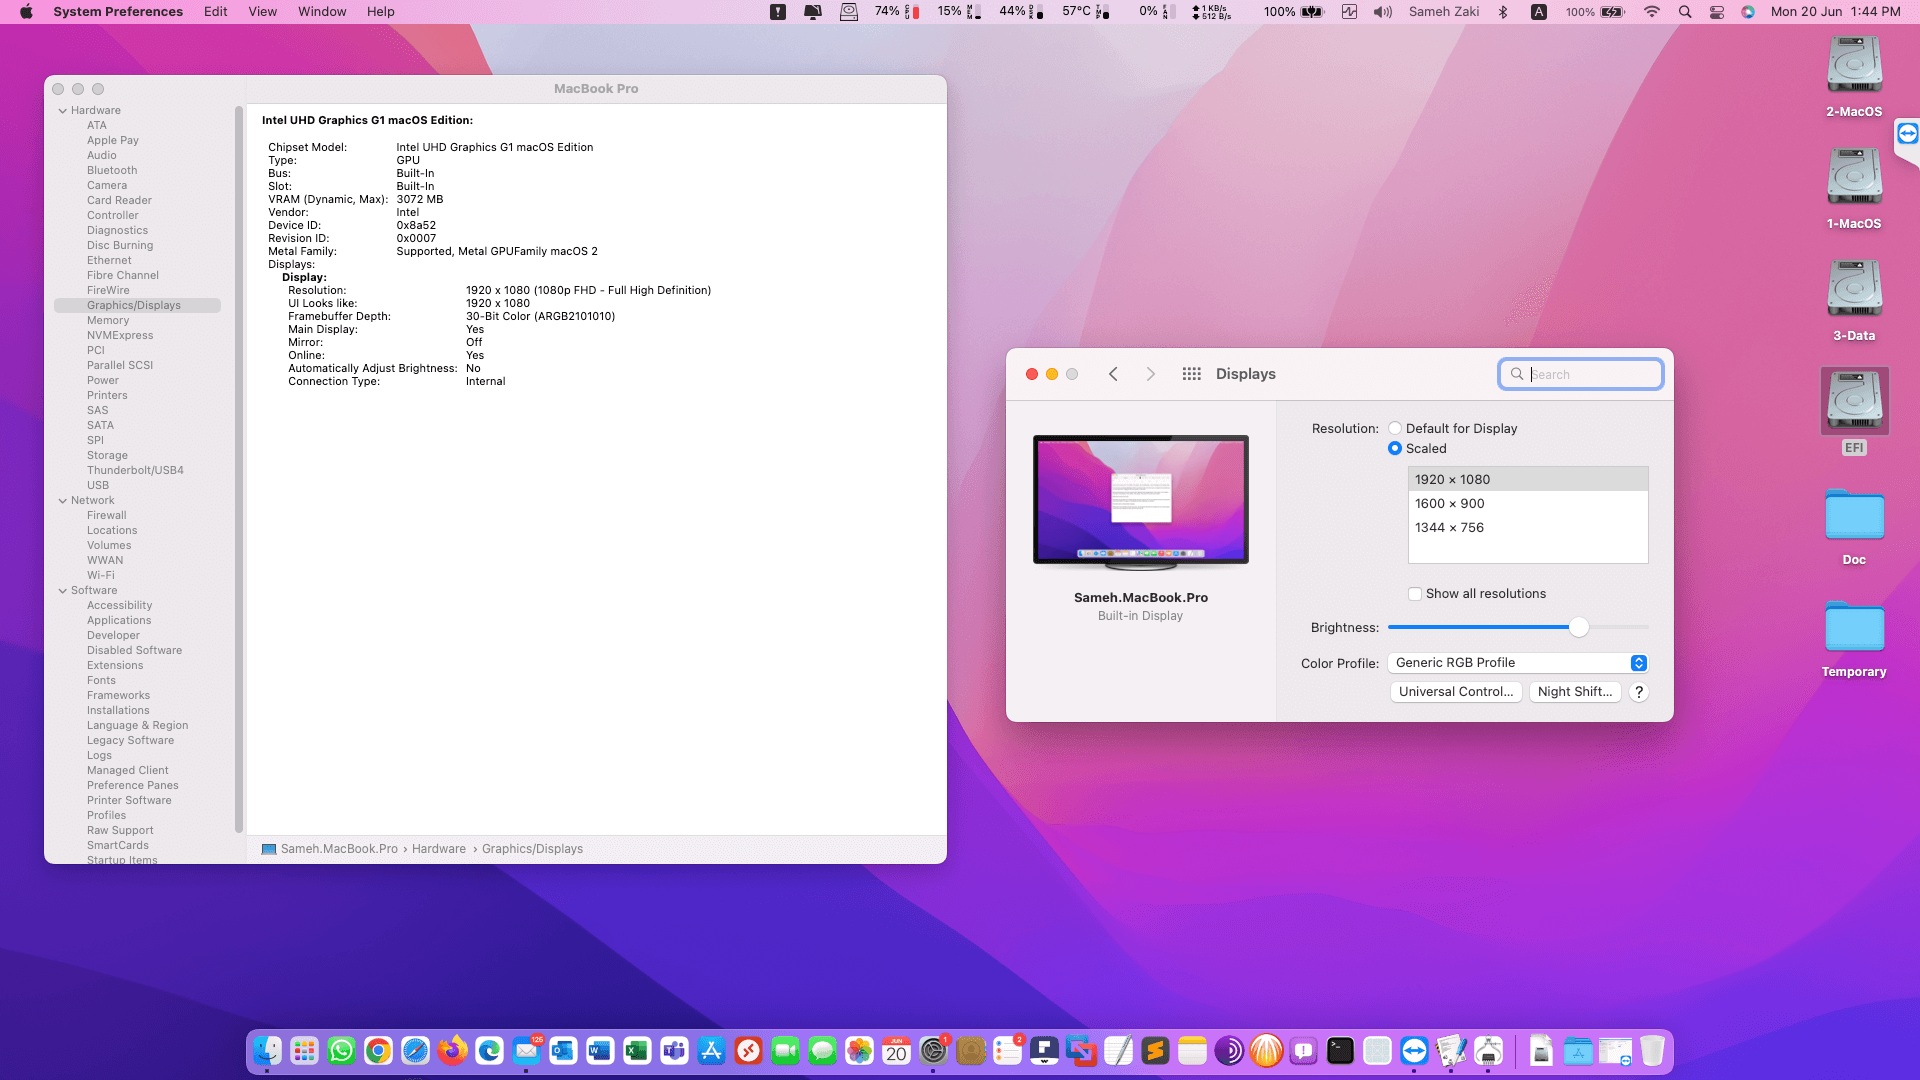Show all preferences via grid icon
This screenshot has width=1920, height=1080.
(x=1191, y=374)
